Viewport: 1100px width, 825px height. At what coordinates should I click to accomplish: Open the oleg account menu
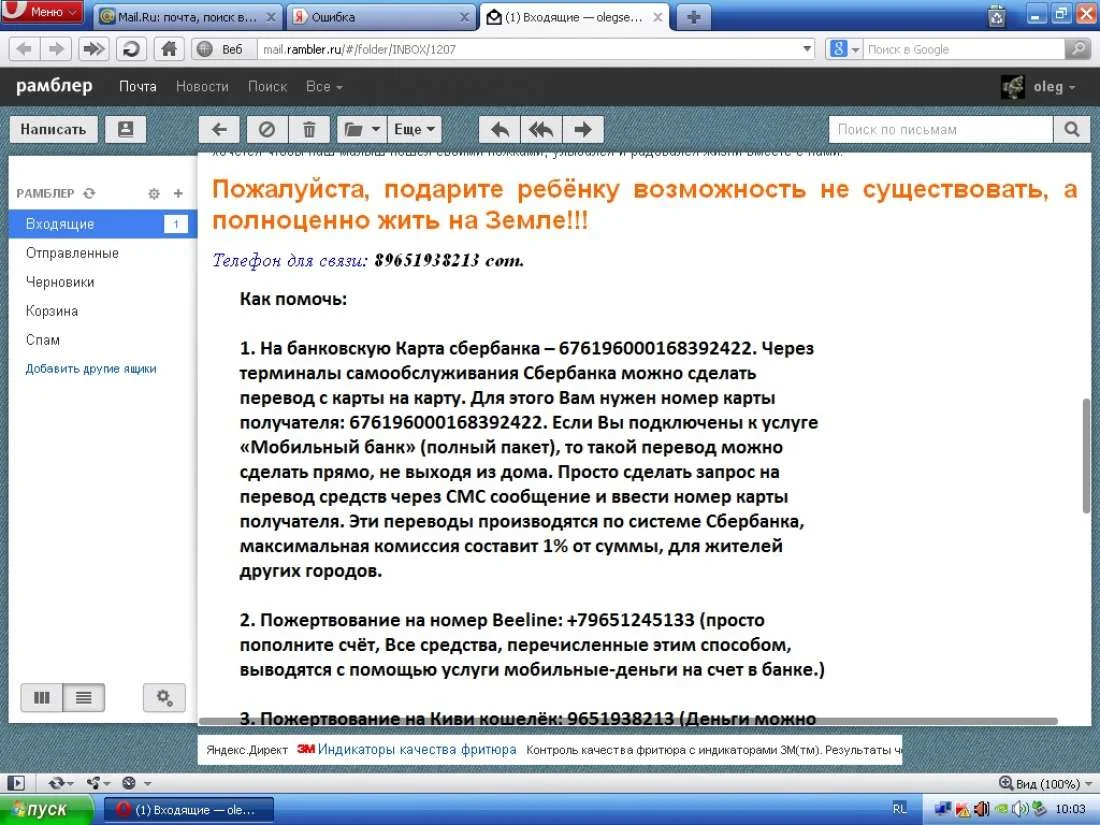[x=1054, y=87]
